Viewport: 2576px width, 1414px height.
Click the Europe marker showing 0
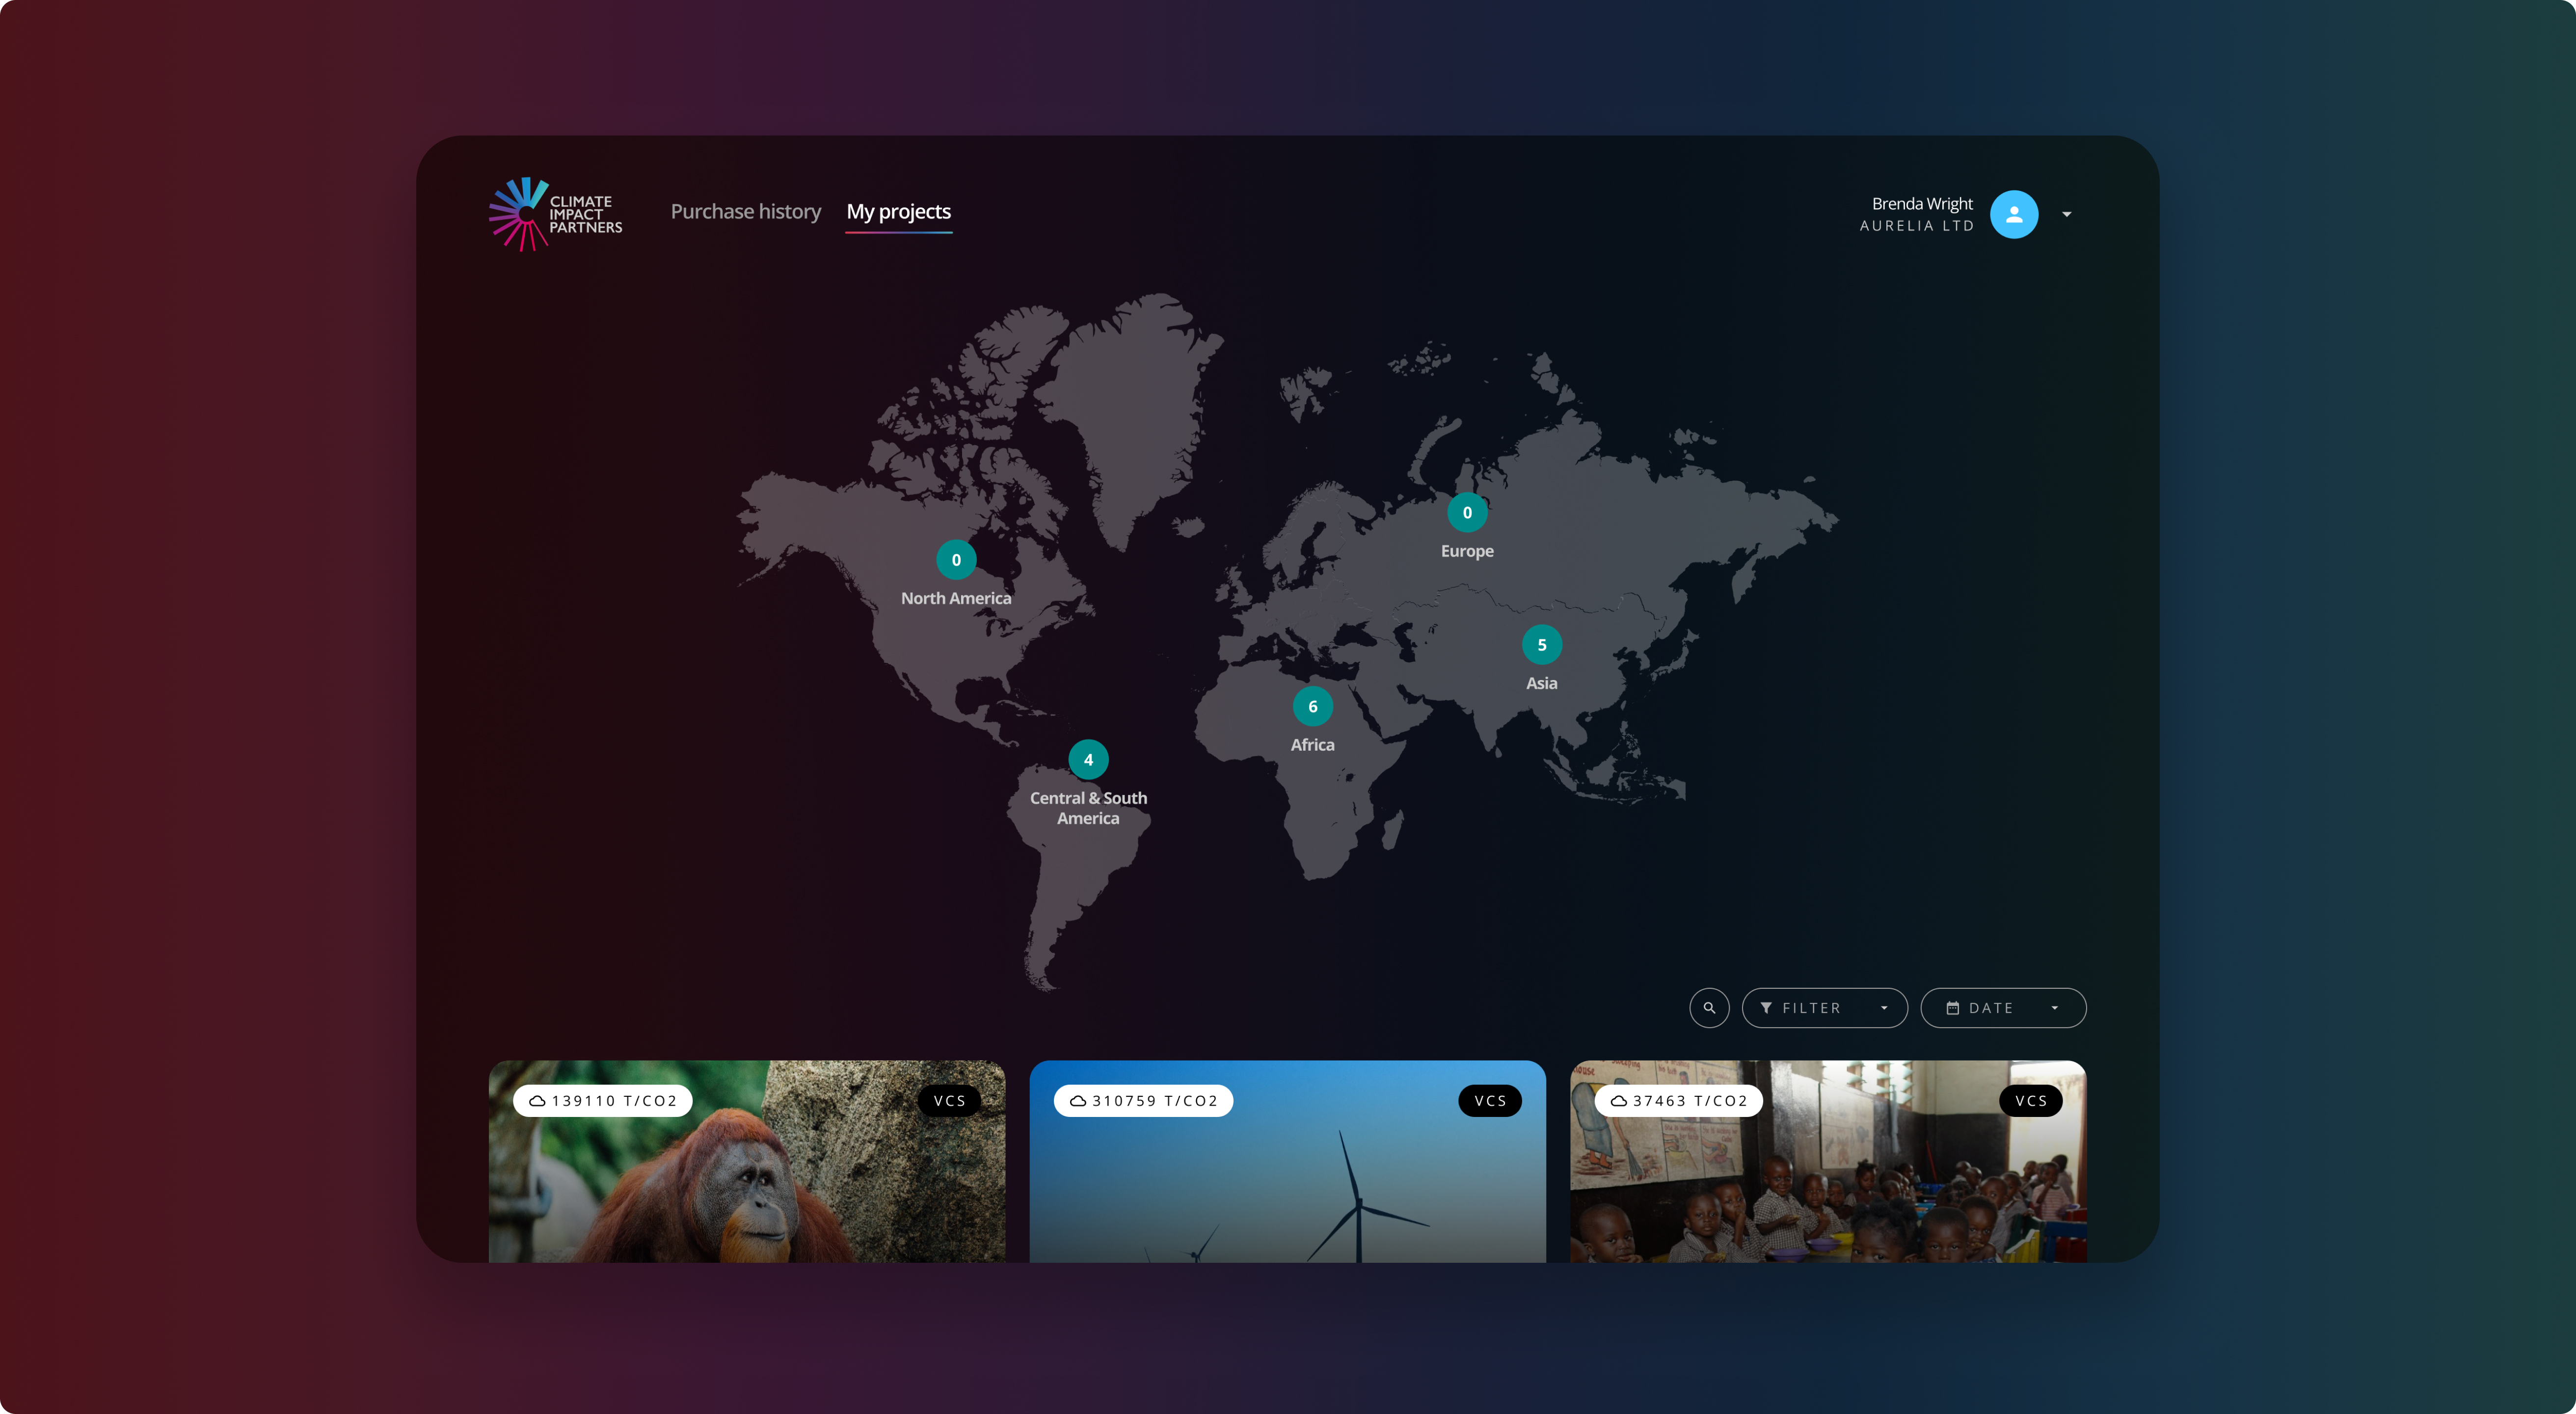(1467, 513)
